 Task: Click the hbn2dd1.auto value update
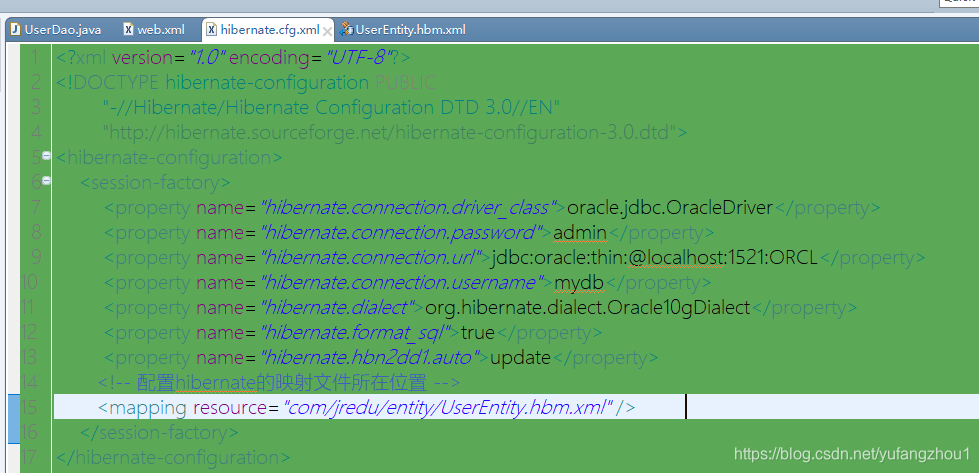521,358
